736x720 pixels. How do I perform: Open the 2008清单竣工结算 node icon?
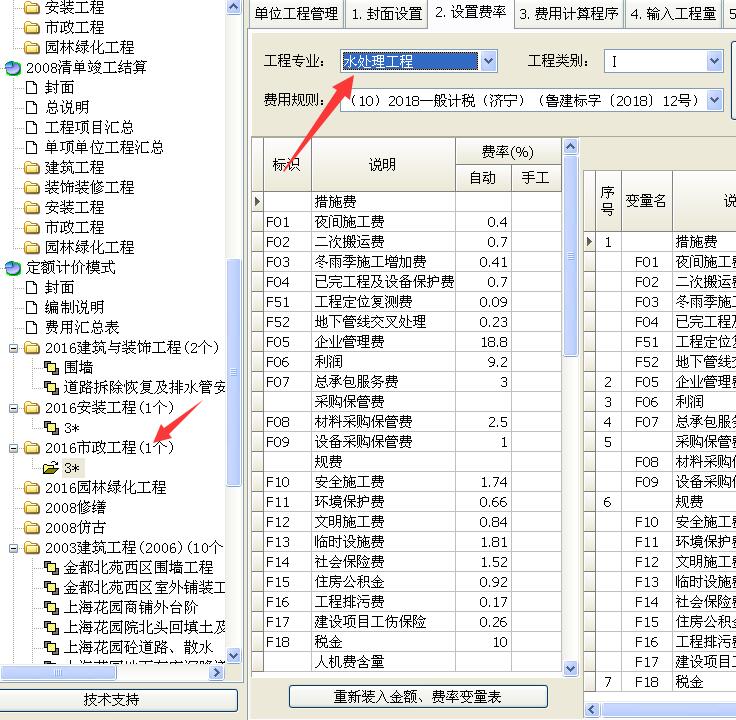coord(13,68)
